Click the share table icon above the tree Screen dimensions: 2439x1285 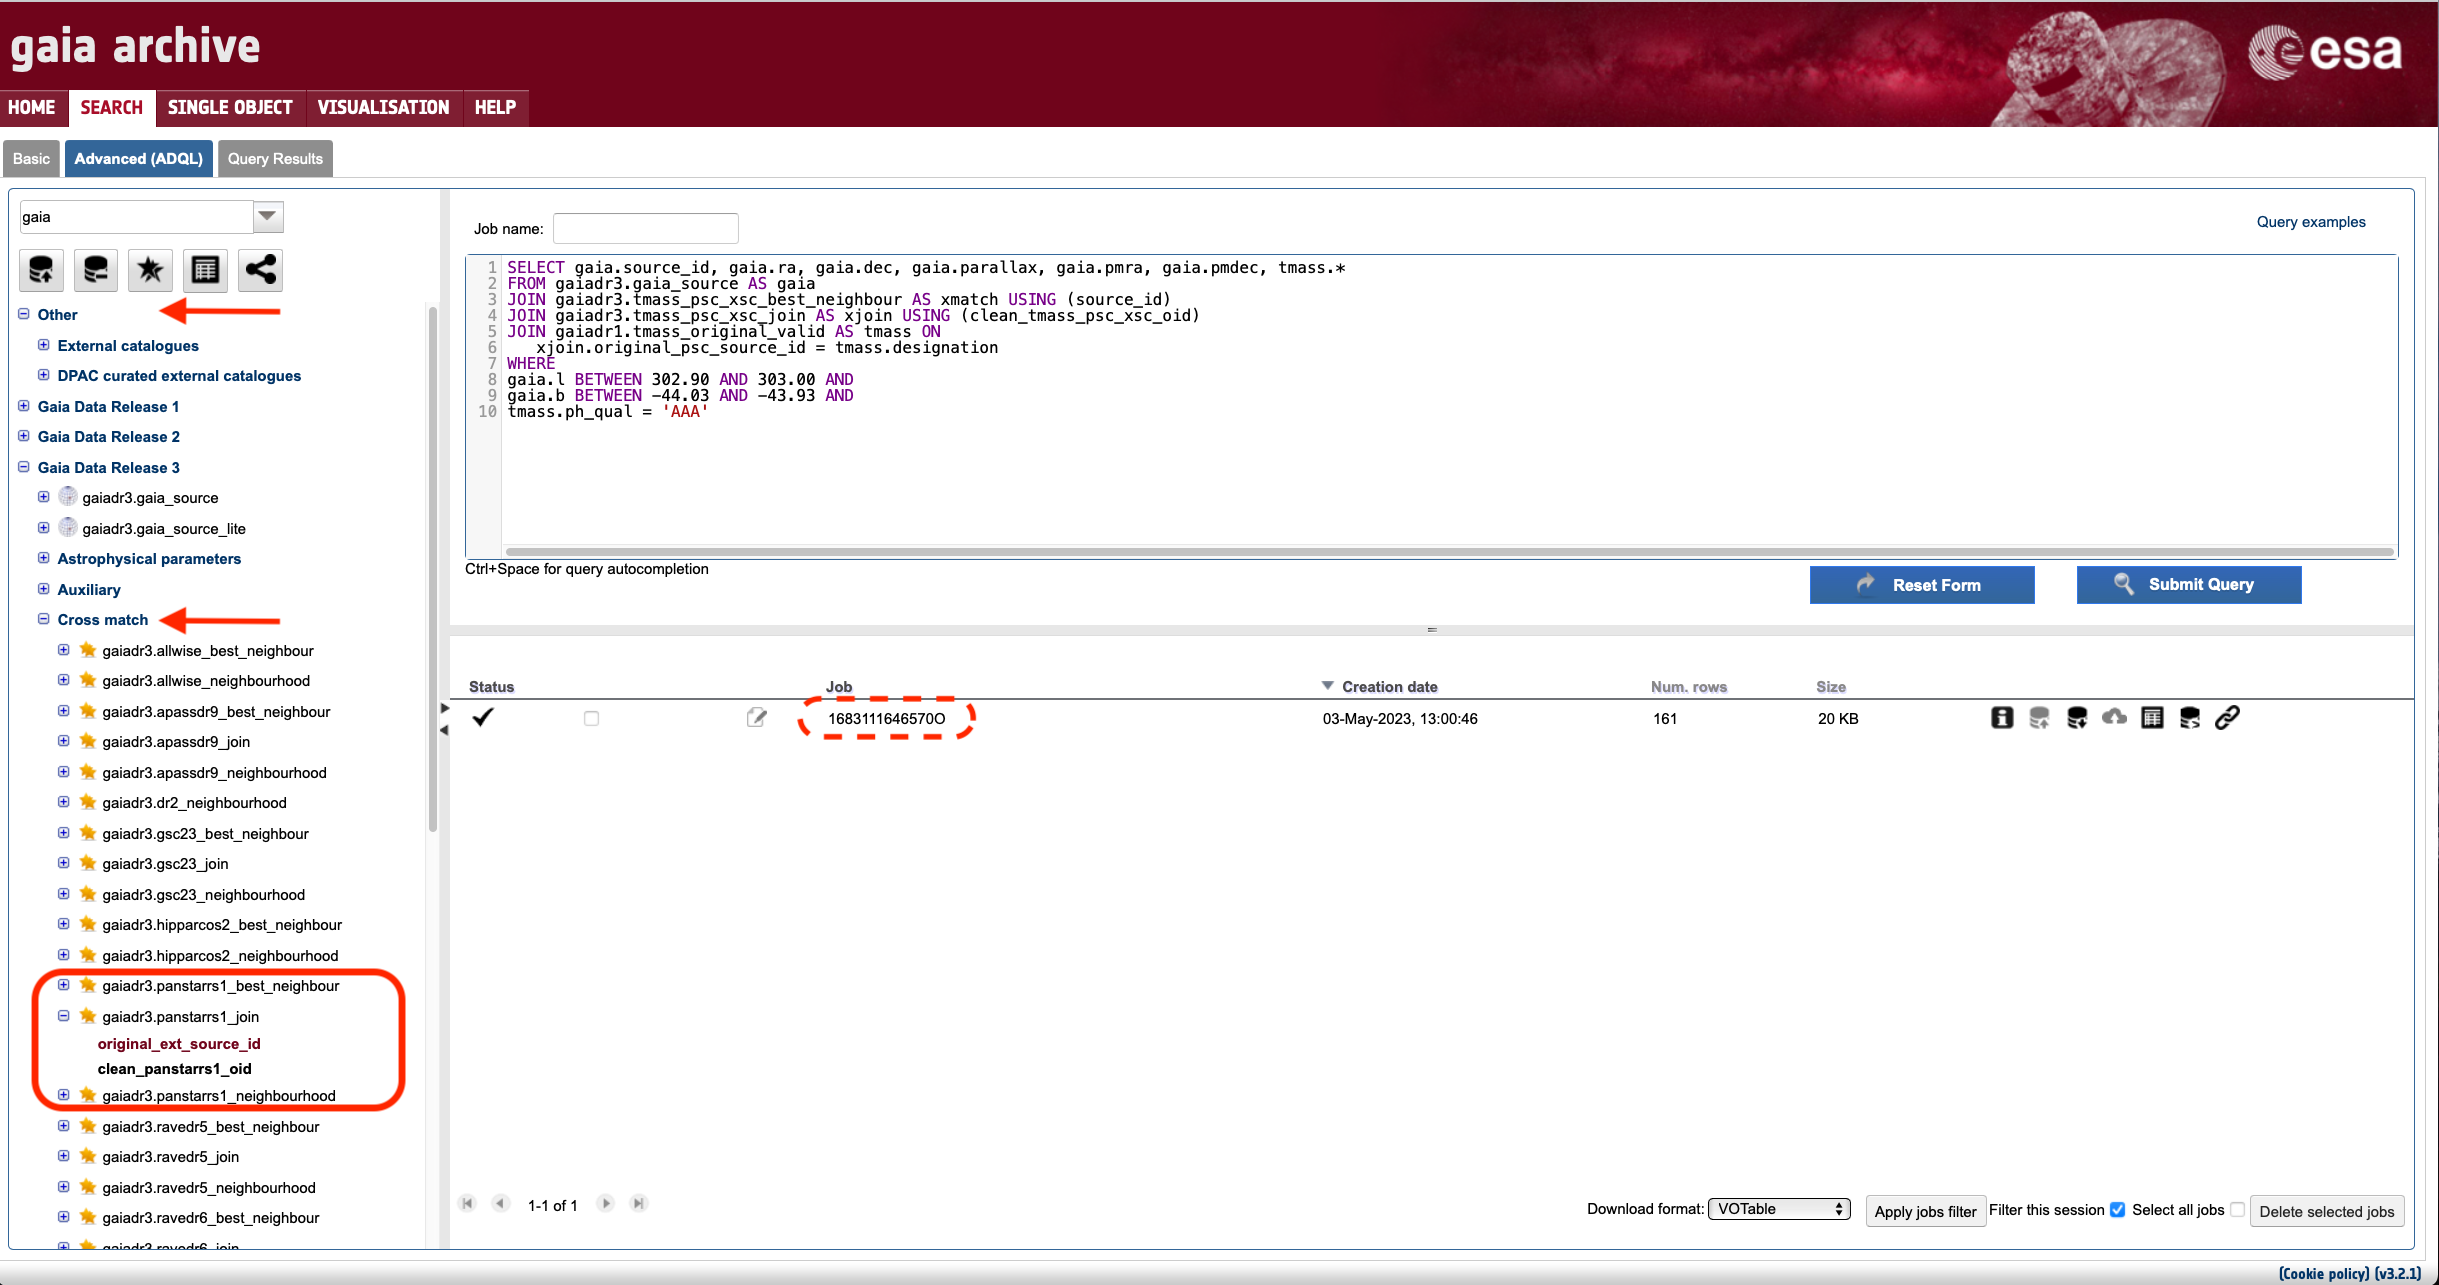pyautogui.click(x=261, y=270)
